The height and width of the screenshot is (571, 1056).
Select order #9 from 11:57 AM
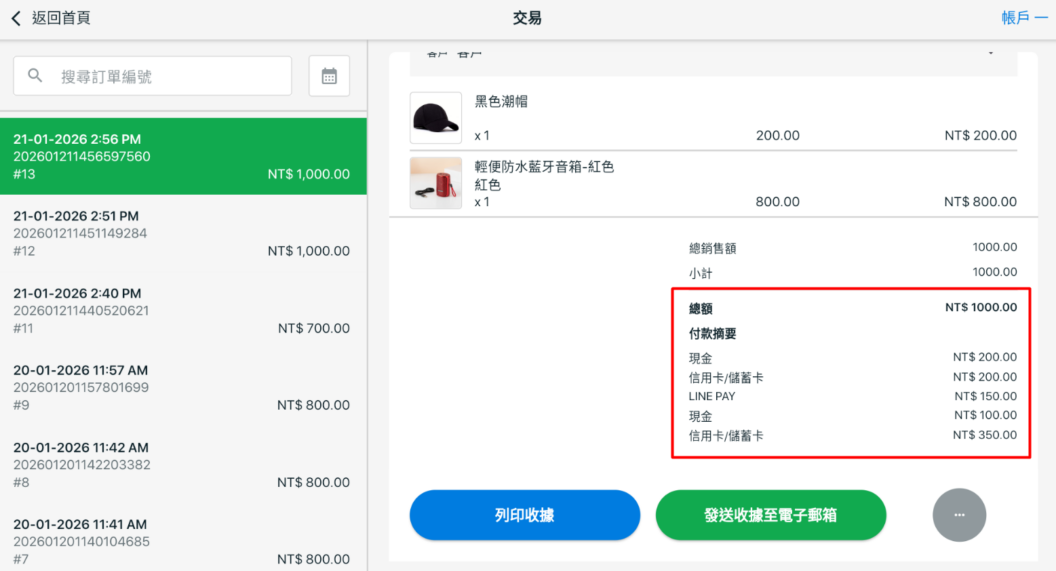coord(182,387)
